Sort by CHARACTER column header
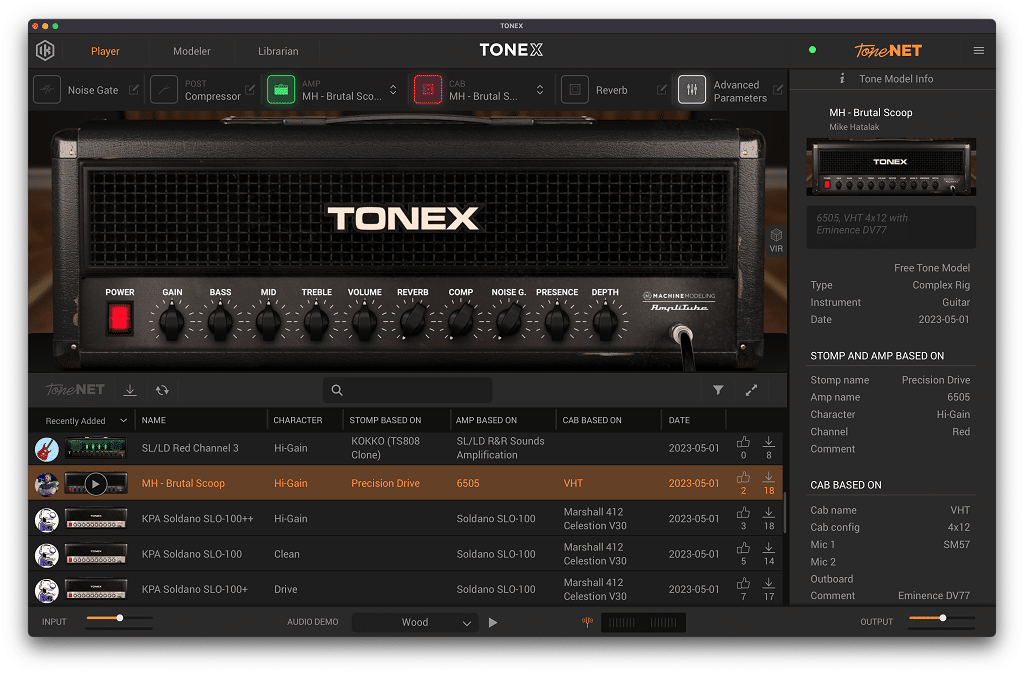This screenshot has height=674, width=1024. pos(298,420)
